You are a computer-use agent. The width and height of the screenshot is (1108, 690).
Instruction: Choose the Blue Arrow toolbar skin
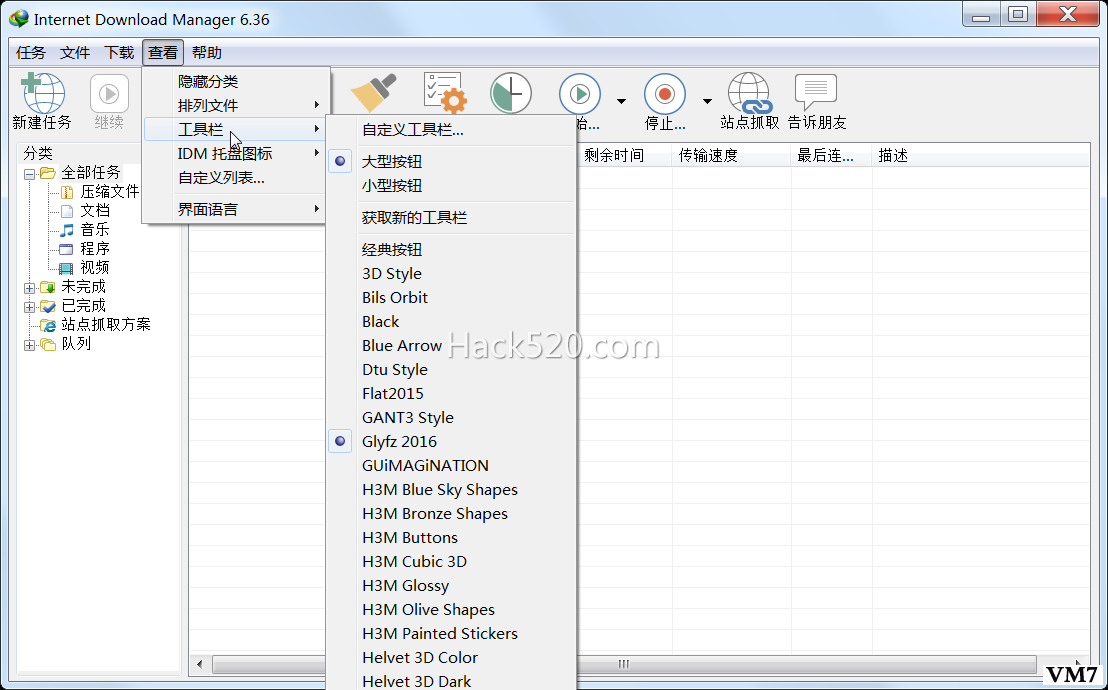pos(401,346)
